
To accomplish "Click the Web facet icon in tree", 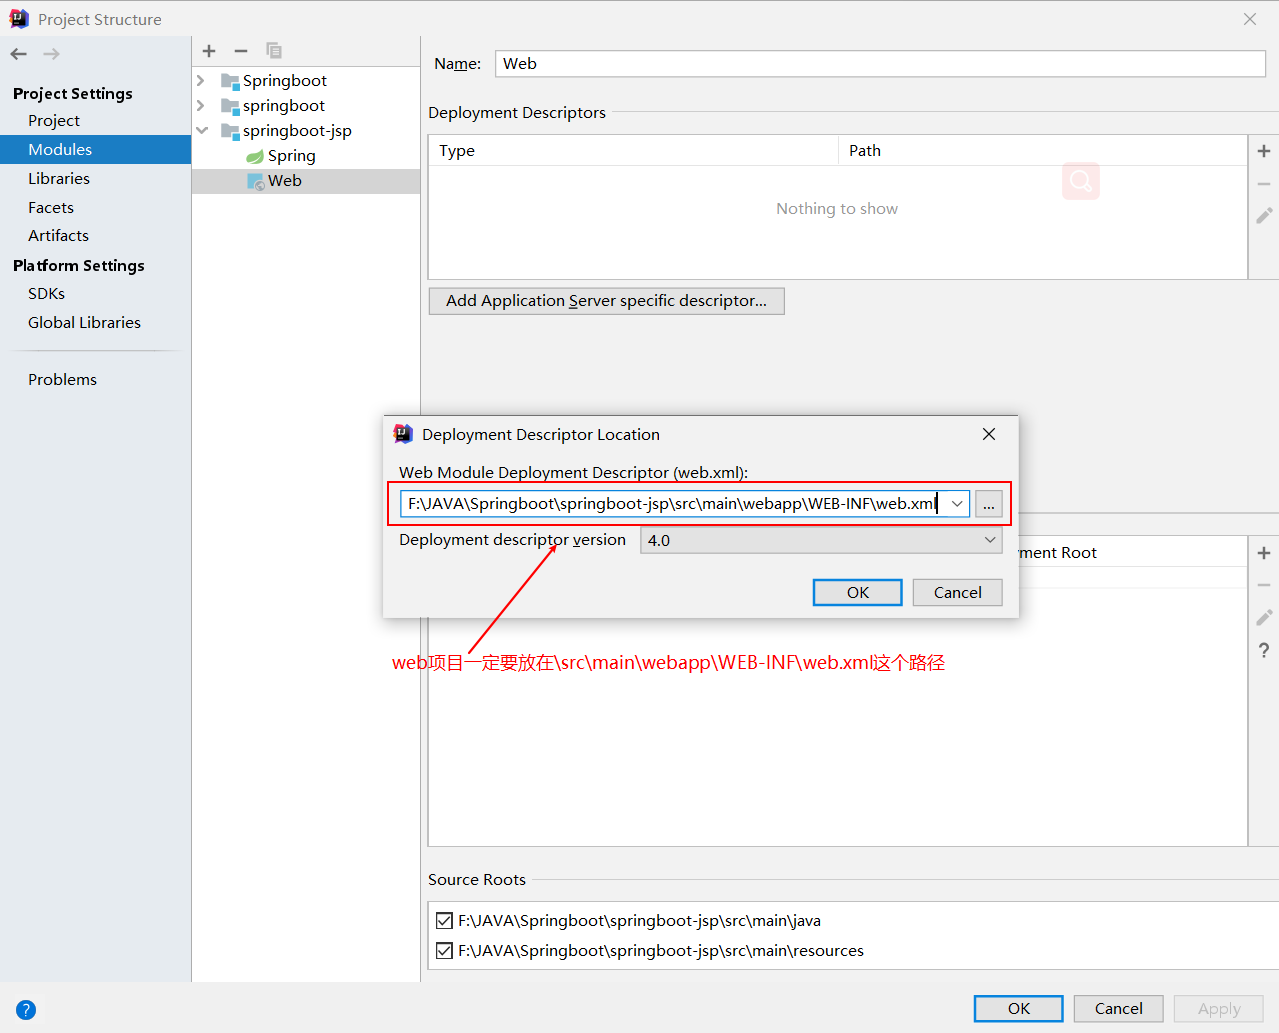I will coord(255,181).
